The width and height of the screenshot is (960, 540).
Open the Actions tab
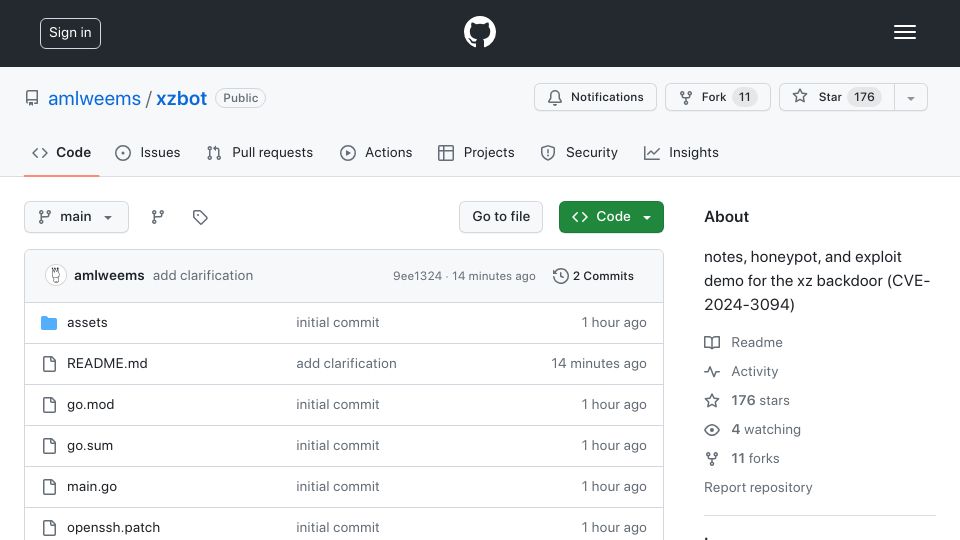click(x=376, y=152)
